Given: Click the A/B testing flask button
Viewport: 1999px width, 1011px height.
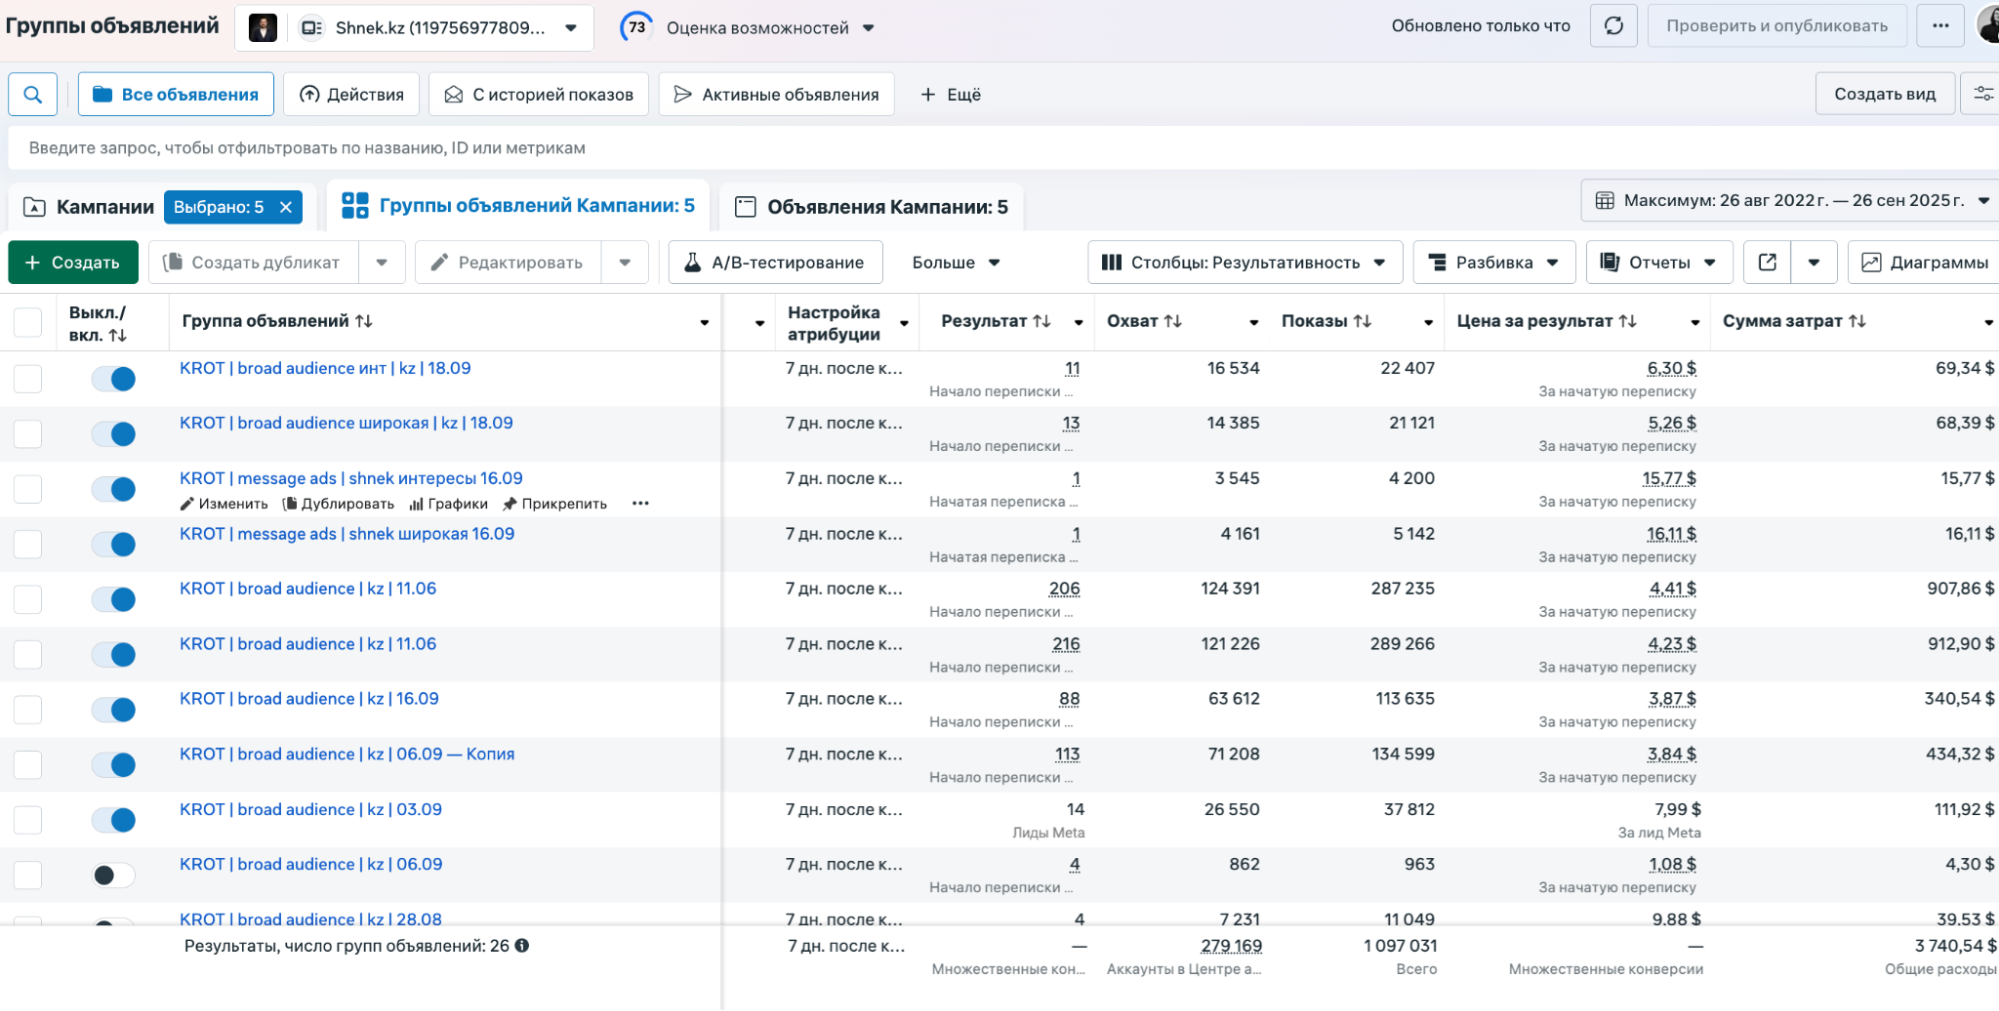Looking at the screenshot, I should pos(774,262).
